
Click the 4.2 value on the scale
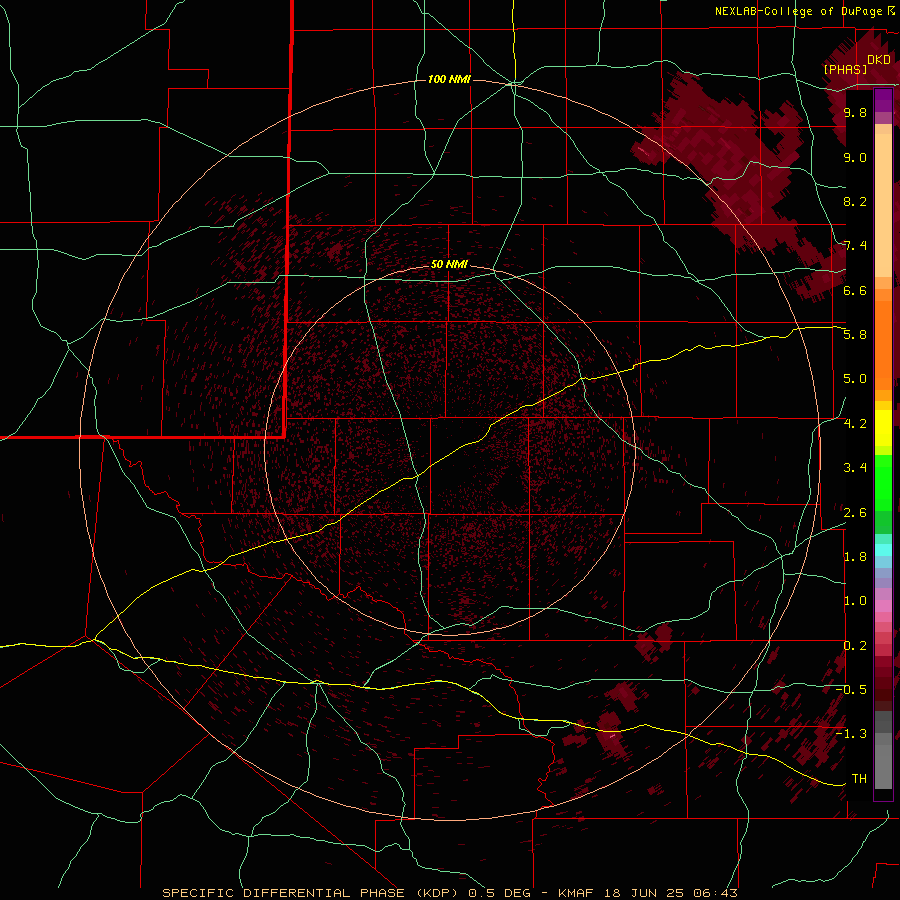click(x=855, y=424)
